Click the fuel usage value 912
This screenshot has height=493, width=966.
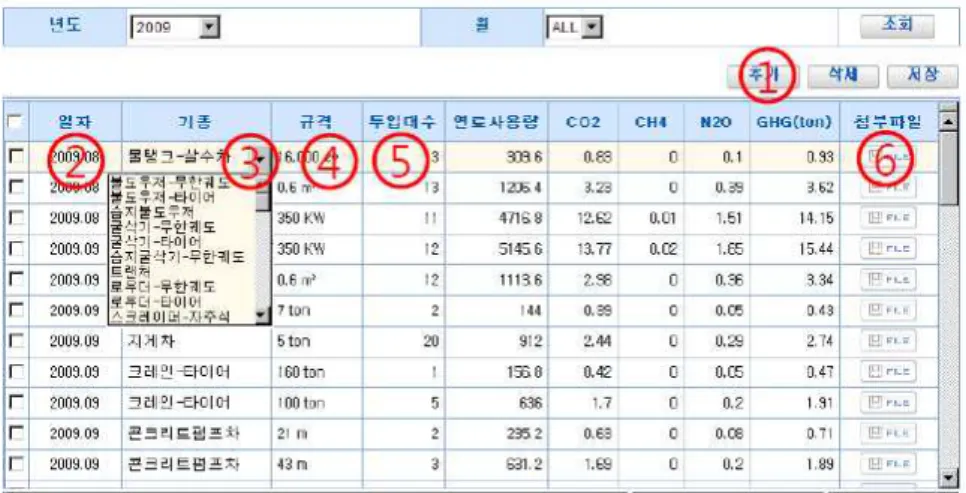[x=530, y=341]
